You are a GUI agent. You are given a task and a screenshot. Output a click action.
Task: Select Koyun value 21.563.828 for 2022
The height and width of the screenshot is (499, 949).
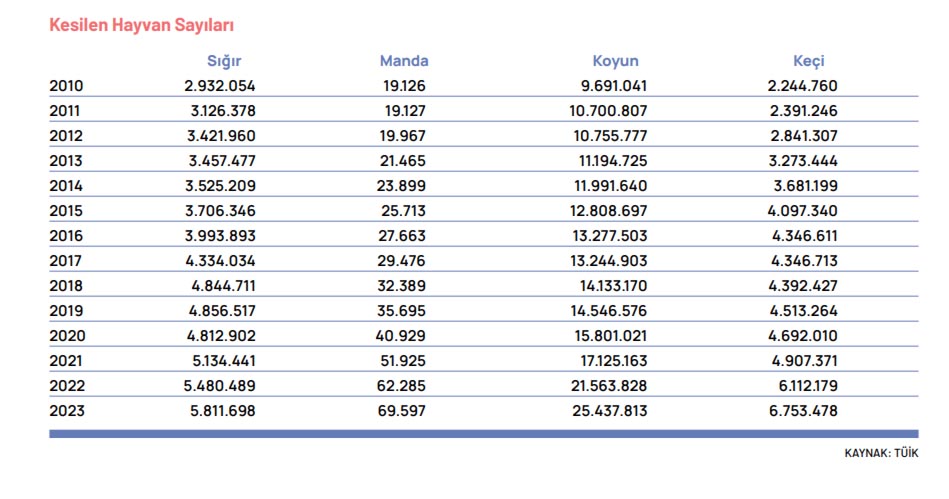[x=609, y=386]
